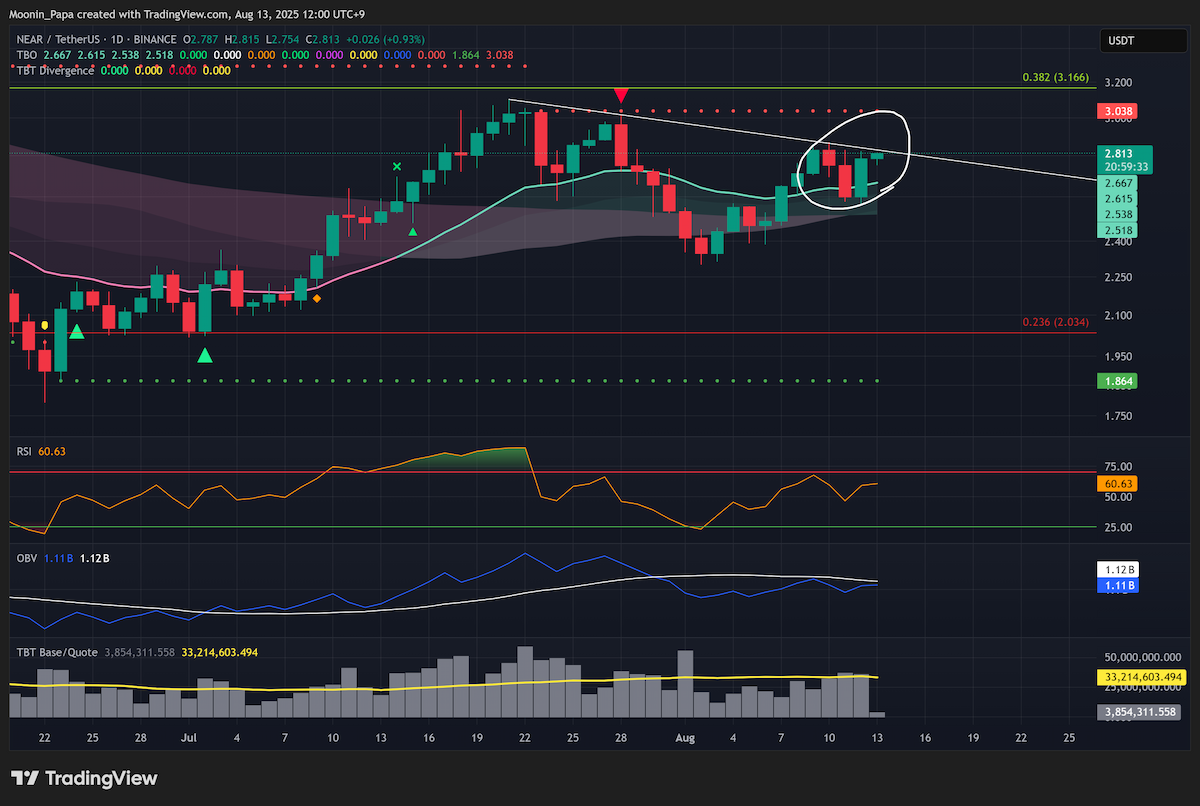
Task: Click the red down-triangle sell marker
Action: [x=621, y=95]
